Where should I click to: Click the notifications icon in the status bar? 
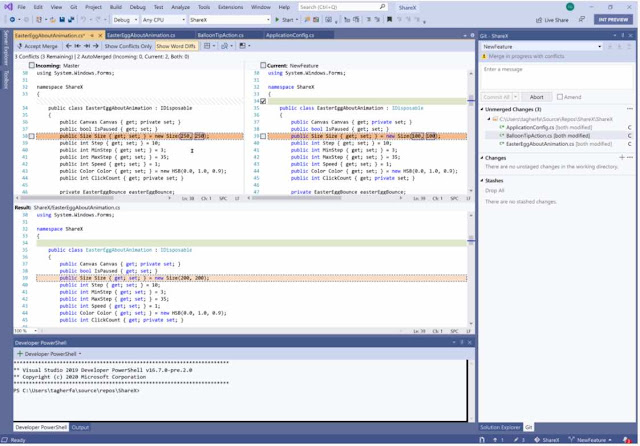point(627,440)
